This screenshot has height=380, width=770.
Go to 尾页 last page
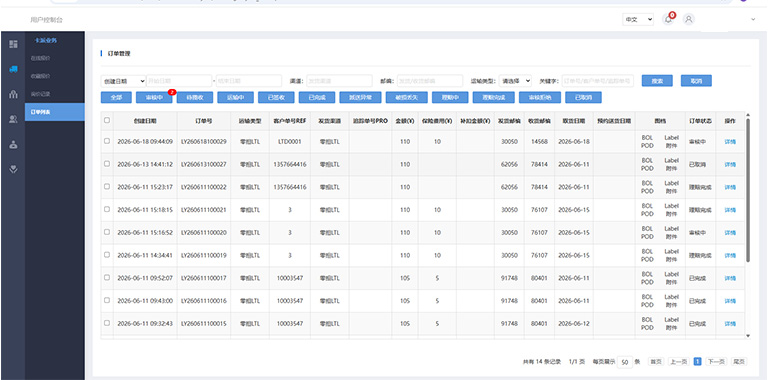739,362
